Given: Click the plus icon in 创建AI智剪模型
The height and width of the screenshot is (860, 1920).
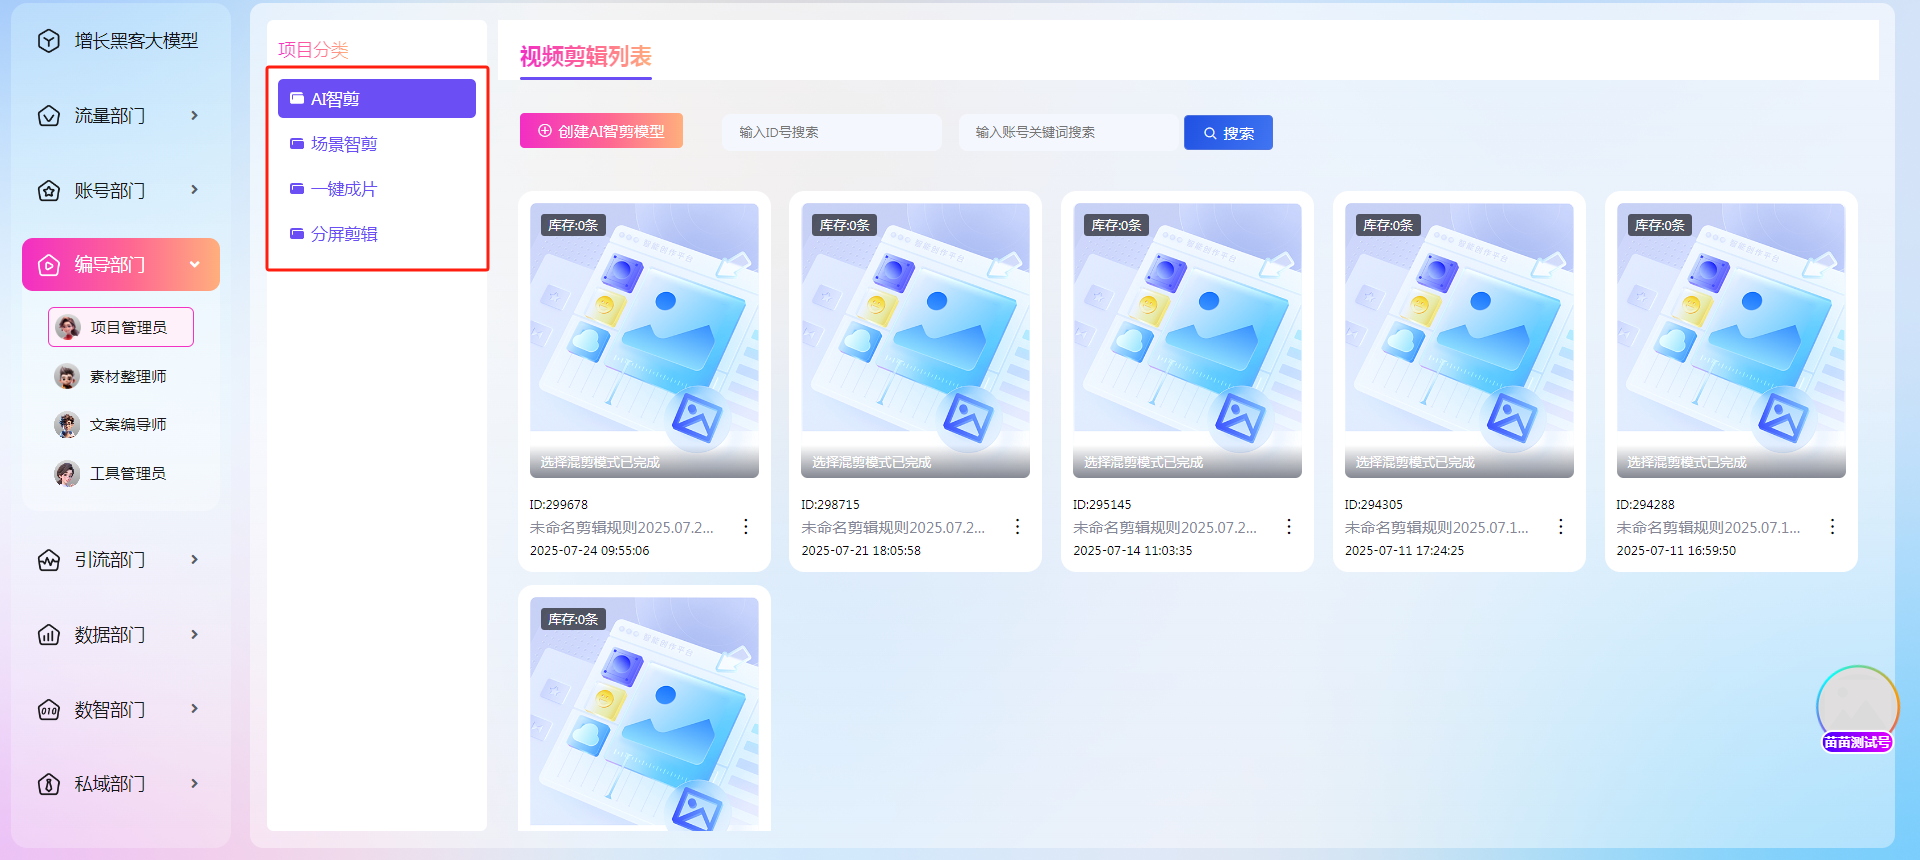Looking at the screenshot, I should click(545, 131).
